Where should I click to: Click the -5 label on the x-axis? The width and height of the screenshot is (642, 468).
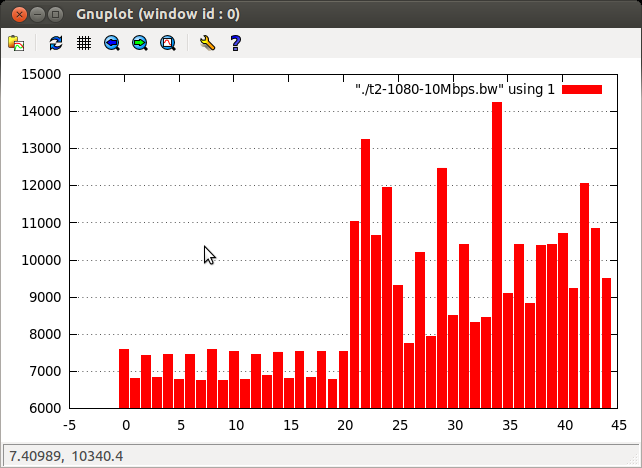69,424
